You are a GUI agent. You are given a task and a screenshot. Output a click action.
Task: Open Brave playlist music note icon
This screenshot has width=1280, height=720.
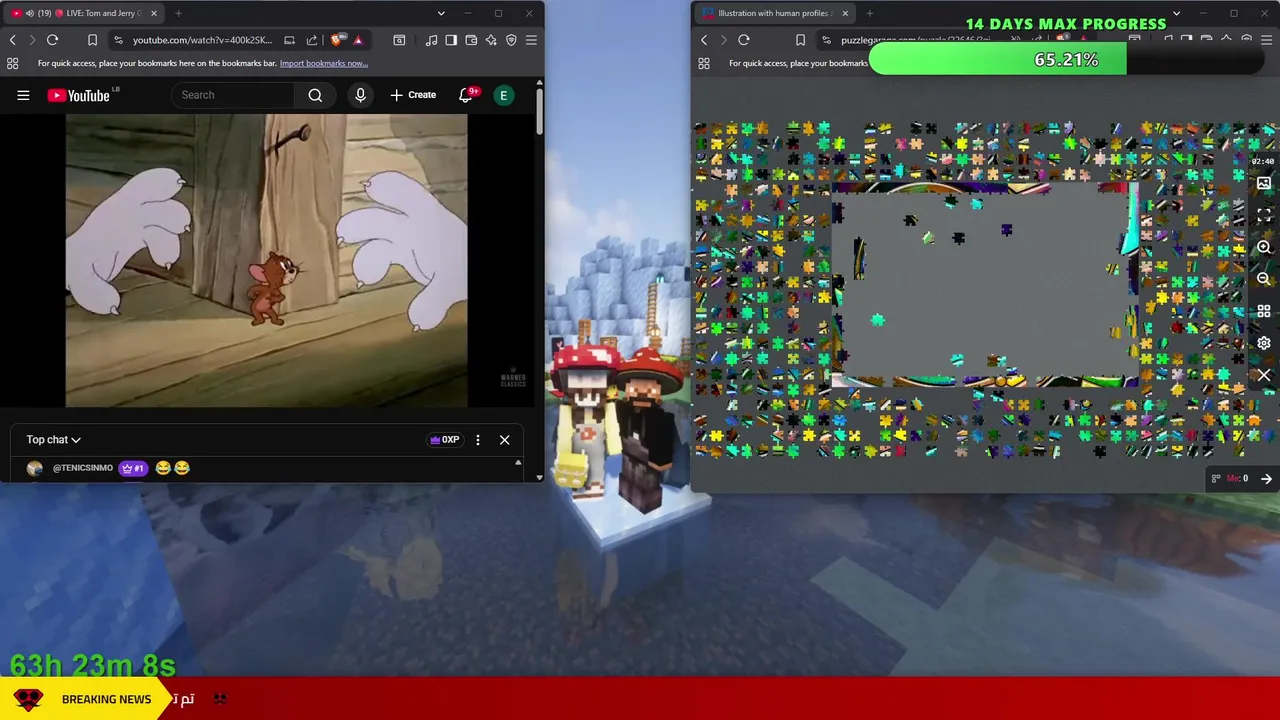click(x=431, y=40)
